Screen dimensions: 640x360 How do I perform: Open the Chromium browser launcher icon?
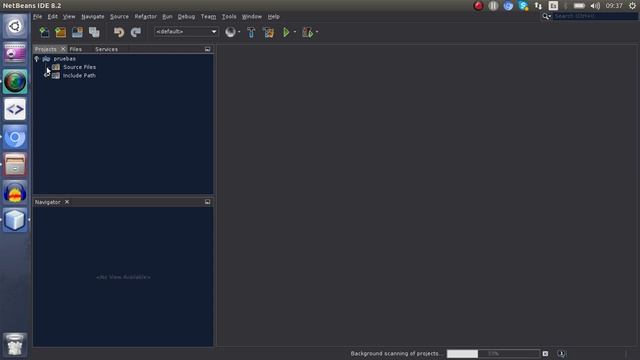[x=15, y=138]
